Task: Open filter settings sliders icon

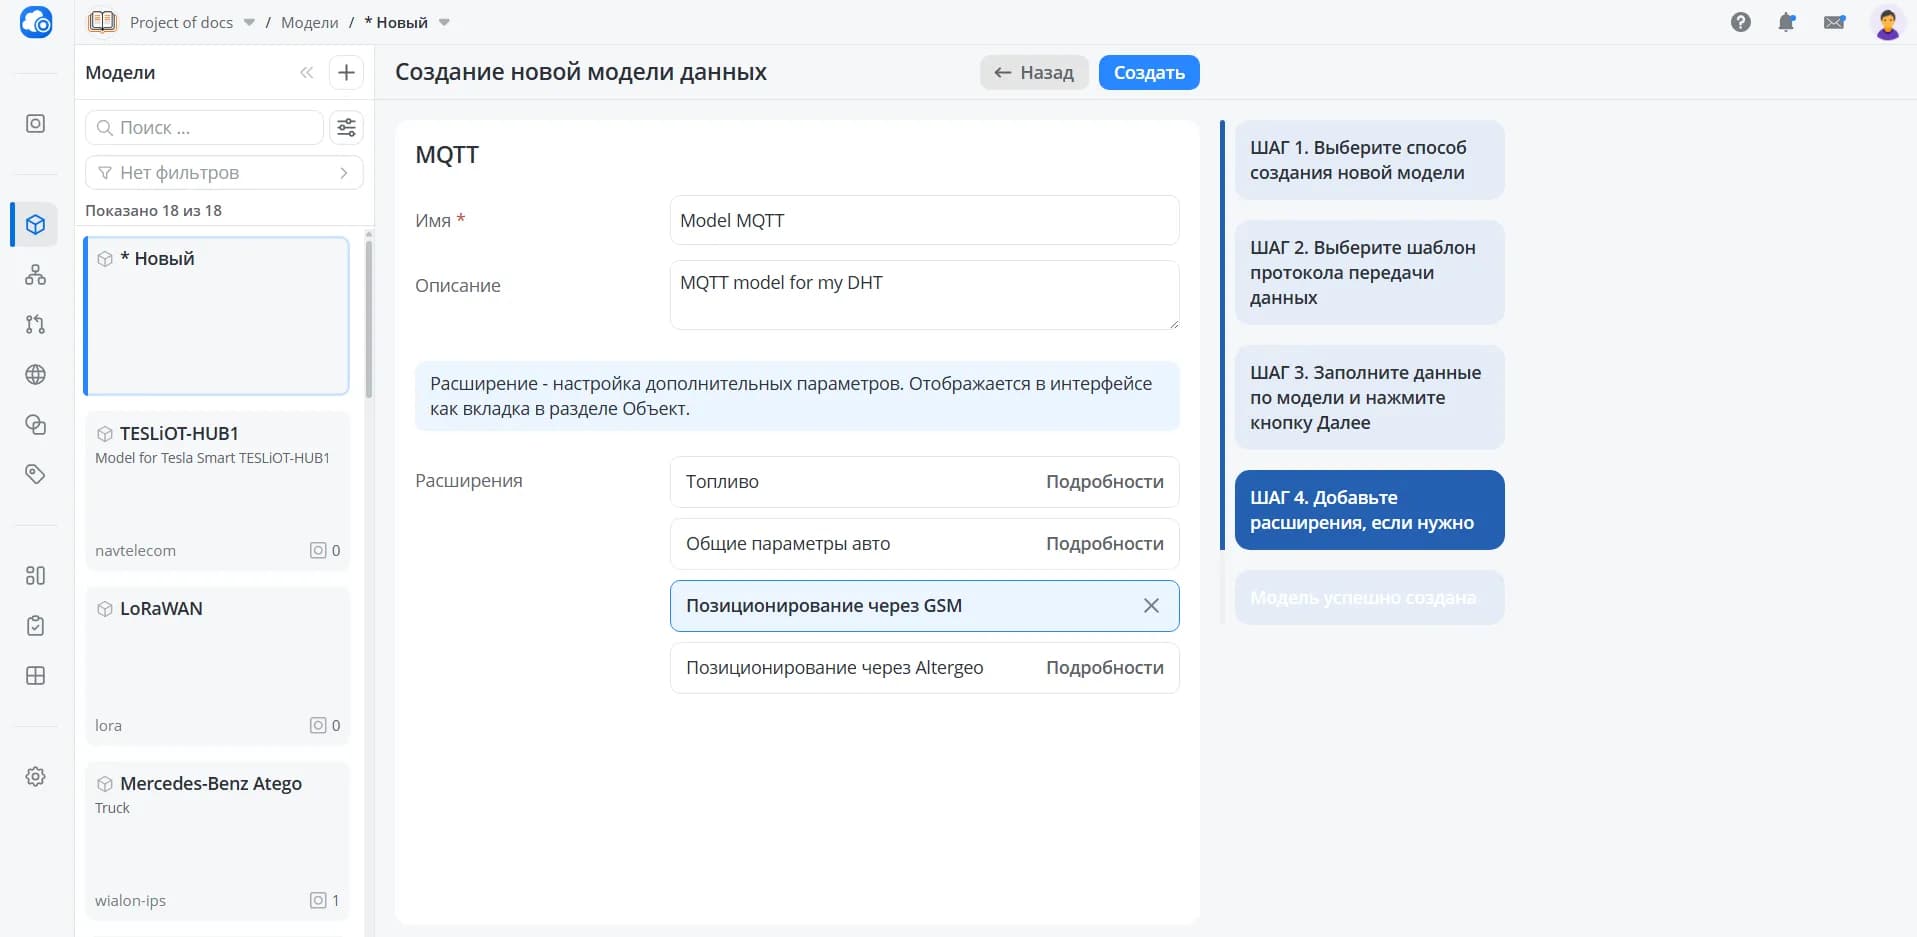Action: pos(346,127)
